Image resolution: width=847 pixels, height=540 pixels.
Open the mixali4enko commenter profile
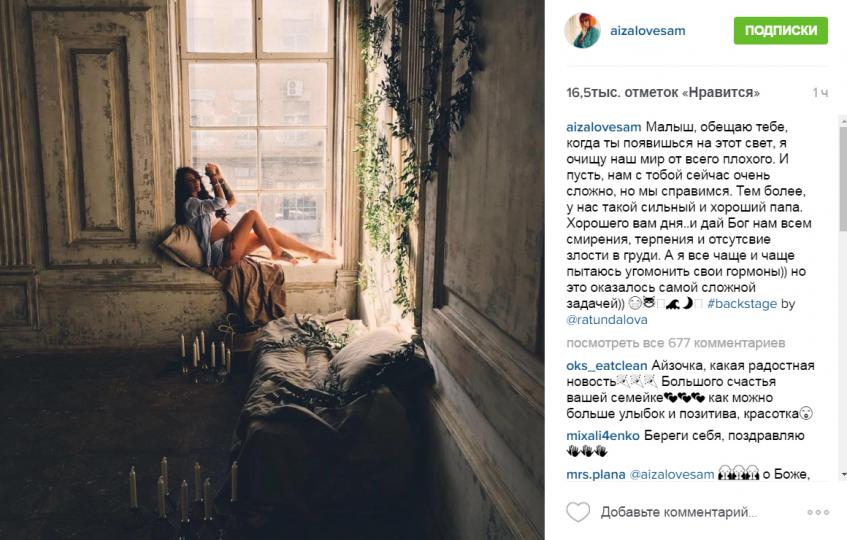pyautogui.click(x=603, y=435)
